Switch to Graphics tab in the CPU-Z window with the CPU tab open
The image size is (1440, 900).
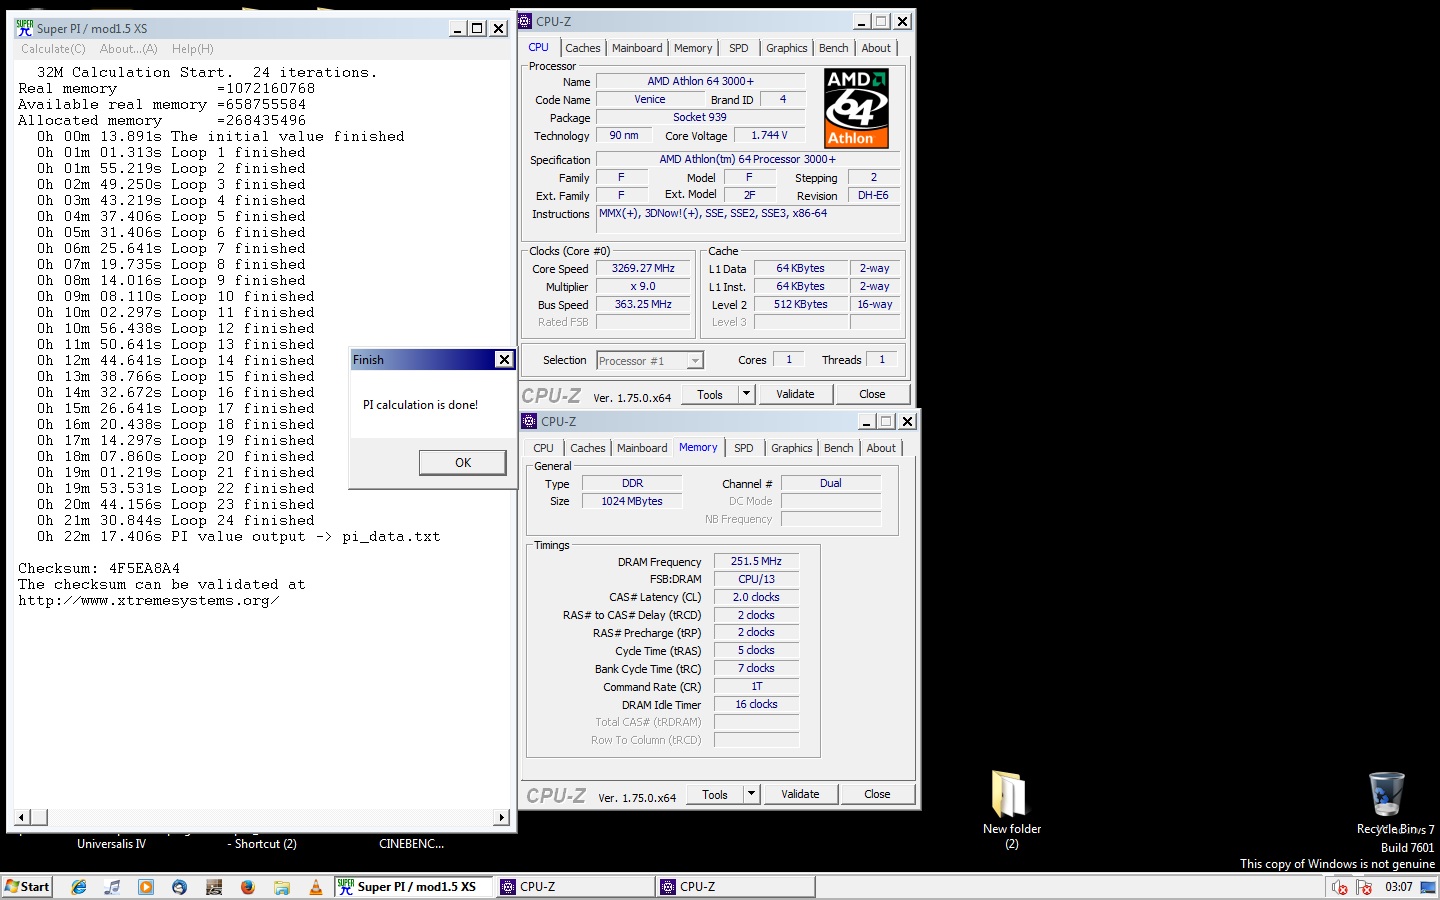[x=787, y=48]
